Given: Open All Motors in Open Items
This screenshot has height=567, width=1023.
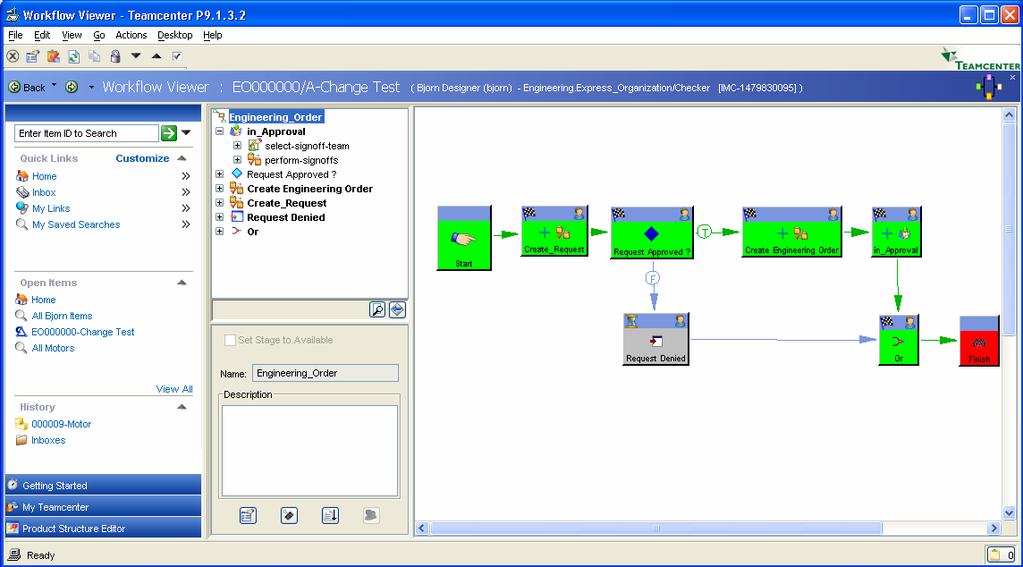Looking at the screenshot, I should click(53, 348).
